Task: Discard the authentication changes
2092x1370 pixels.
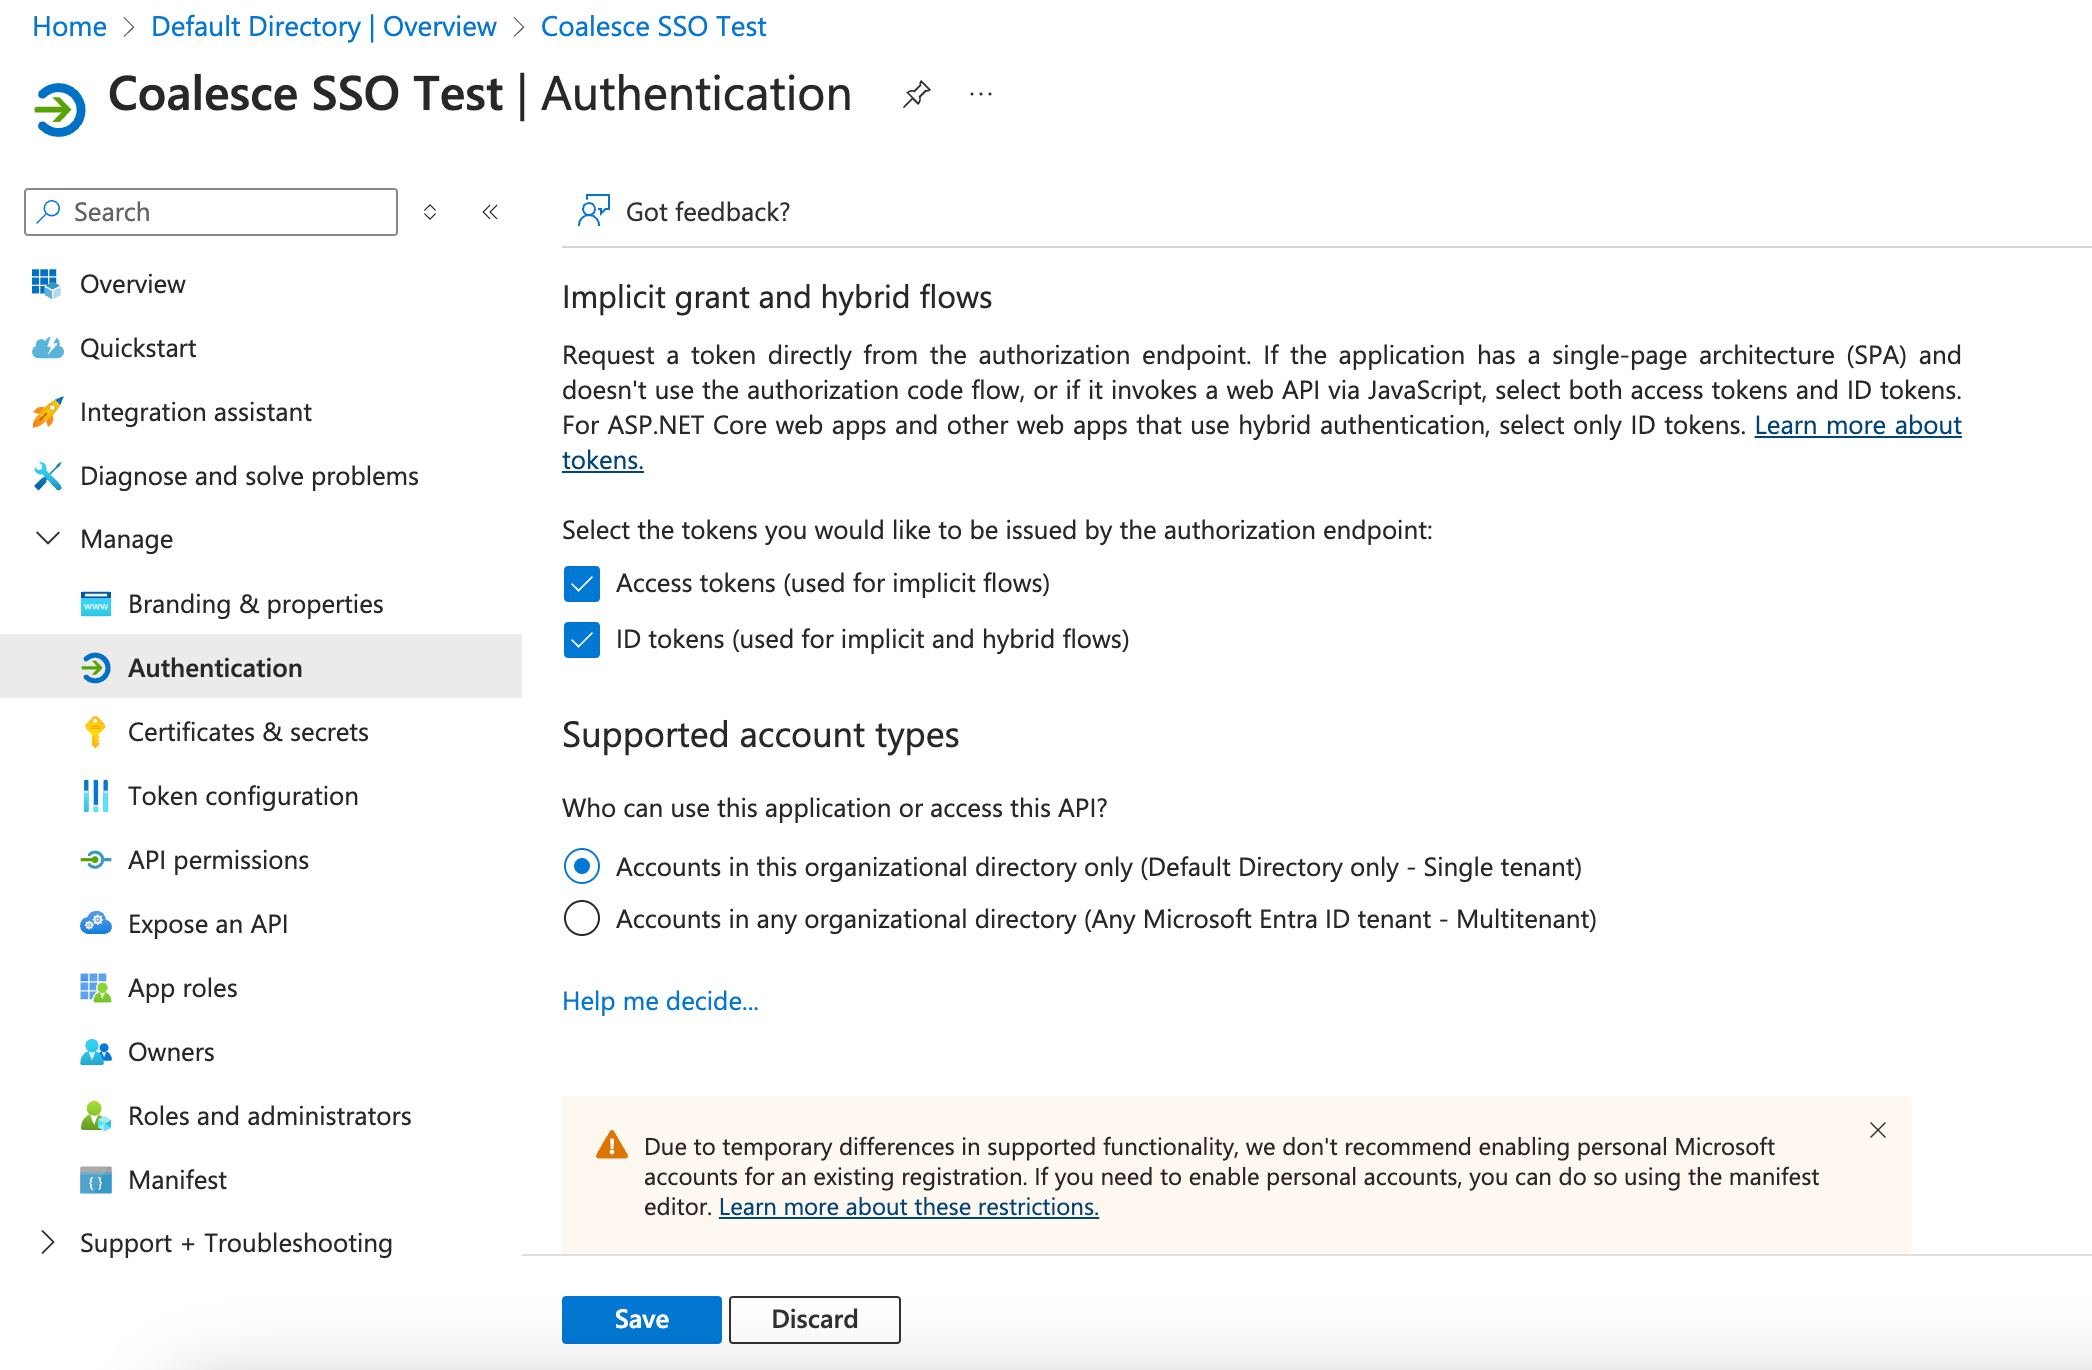Action: pyautogui.click(x=815, y=1319)
